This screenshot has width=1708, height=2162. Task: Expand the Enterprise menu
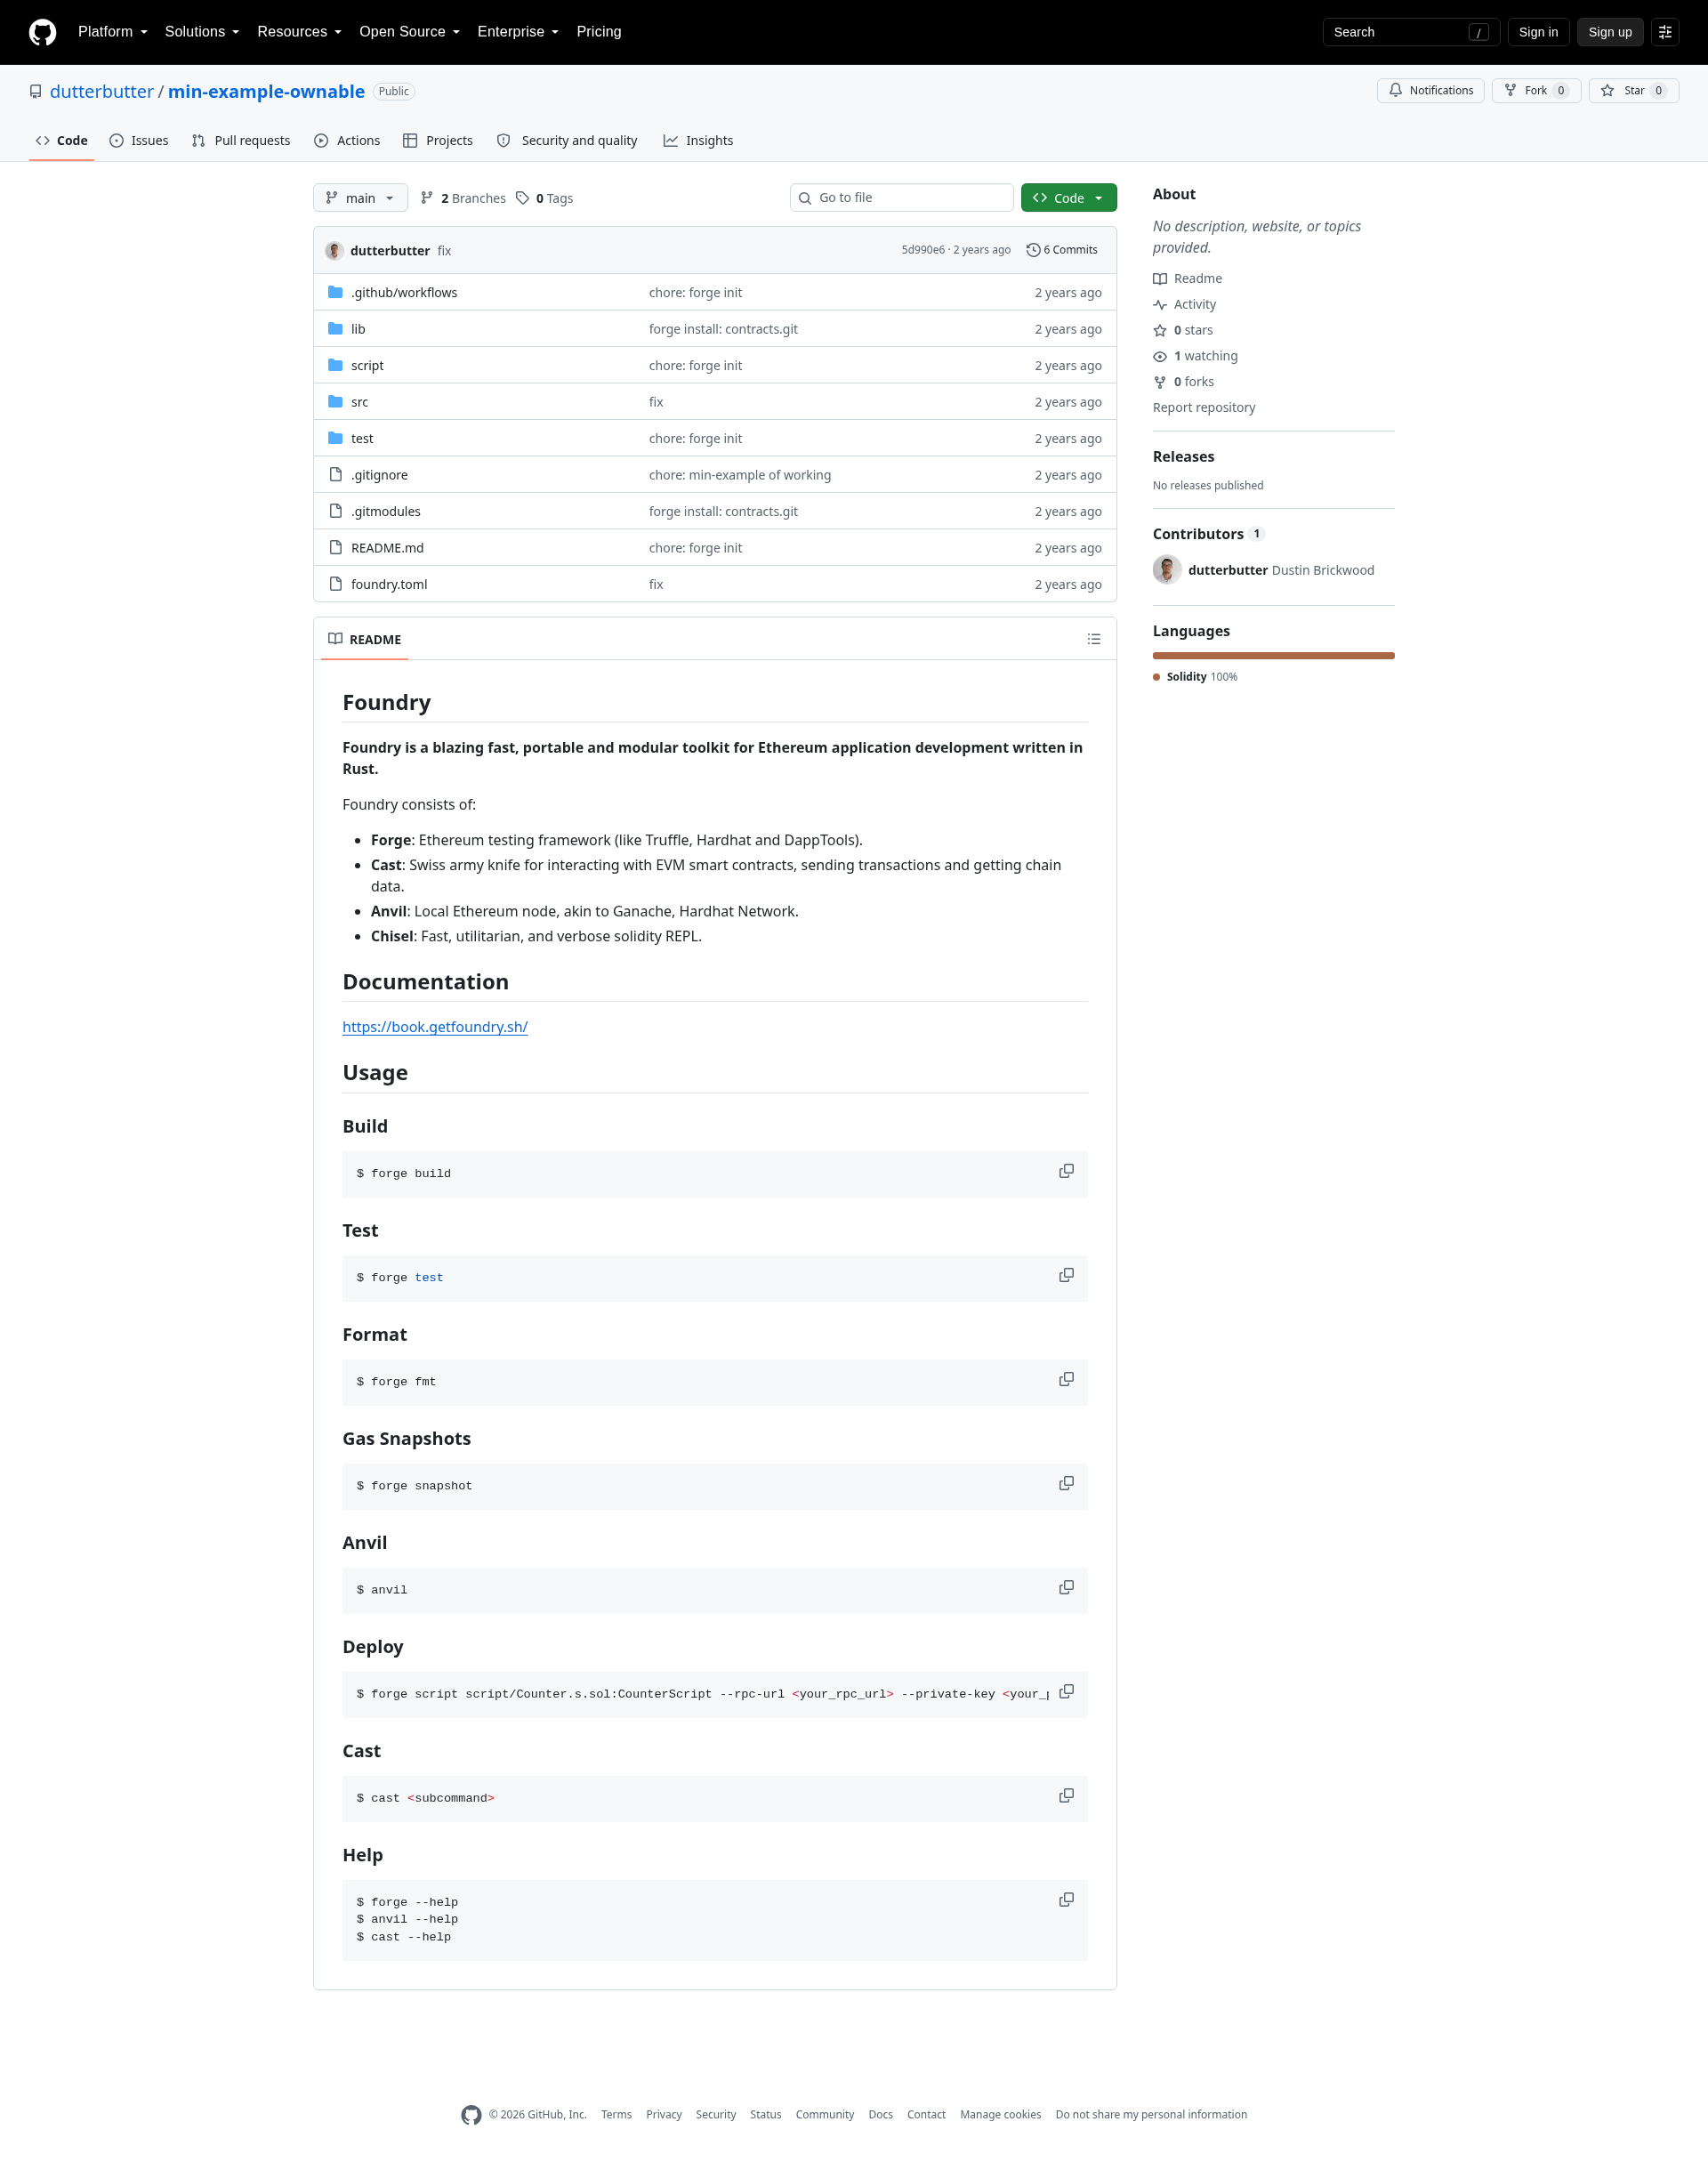518,32
